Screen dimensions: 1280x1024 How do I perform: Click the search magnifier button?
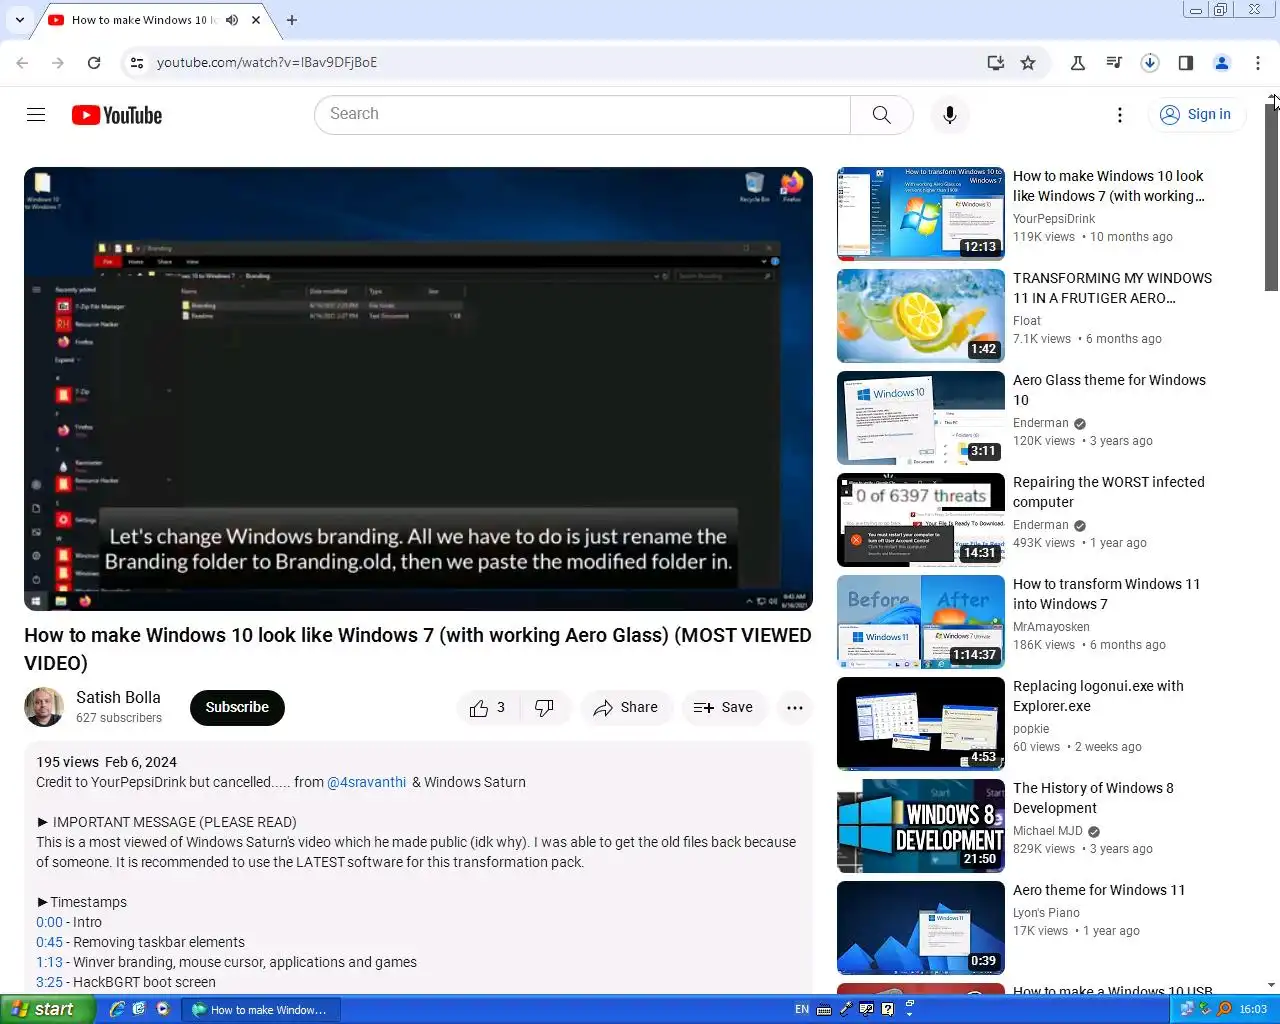(x=881, y=114)
